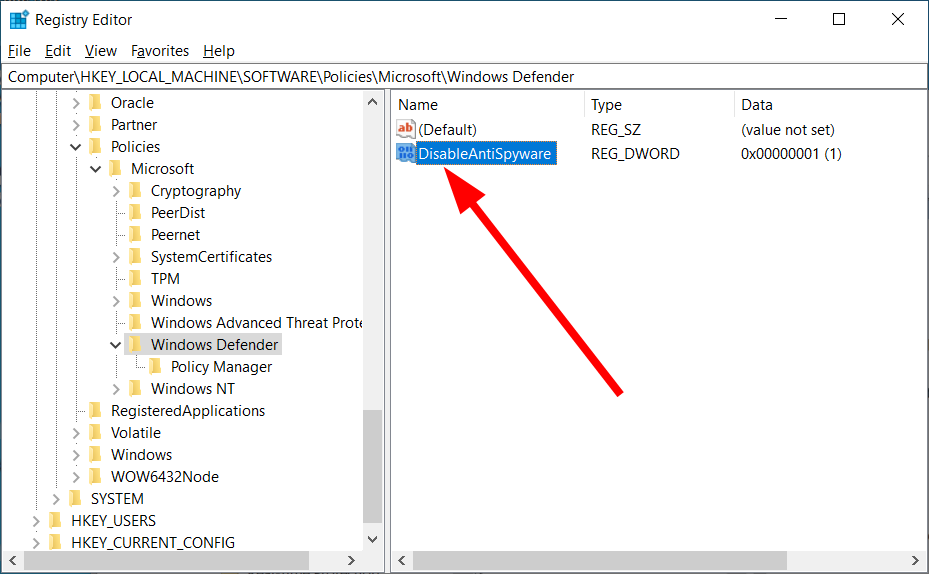This screenshot has height=574, width=929.
Task: Click the tree pane vertical scrollbar thumb
Action: [x=373, y=466]
